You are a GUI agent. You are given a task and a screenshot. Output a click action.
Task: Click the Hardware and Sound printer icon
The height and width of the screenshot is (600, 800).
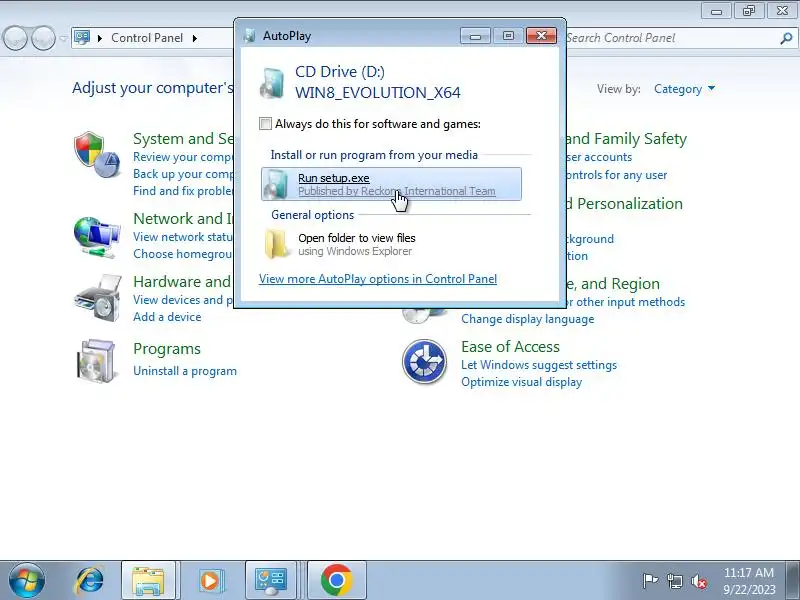pyautogui.click(x=97, y=298)
